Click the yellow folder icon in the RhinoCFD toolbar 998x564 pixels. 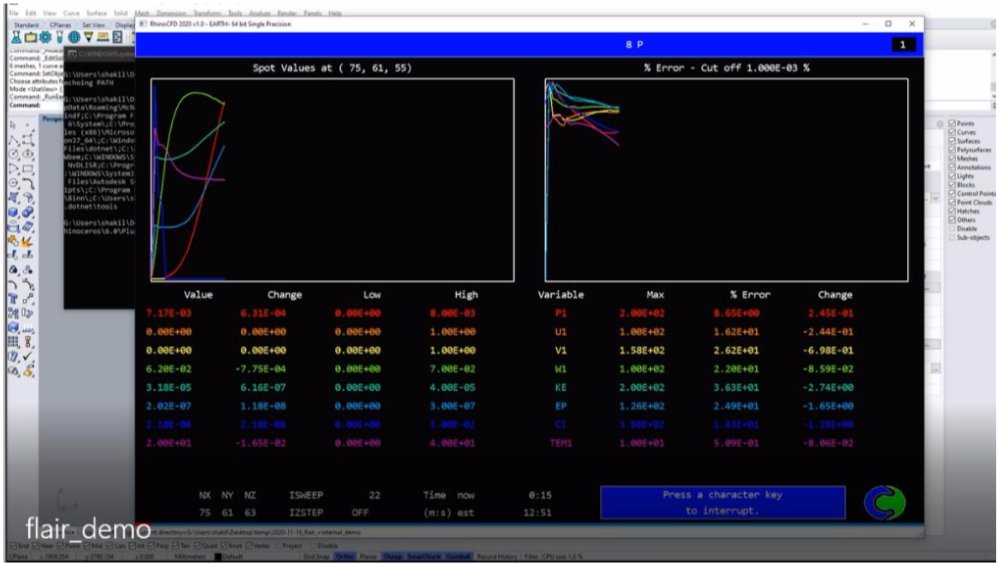[31, 37]
